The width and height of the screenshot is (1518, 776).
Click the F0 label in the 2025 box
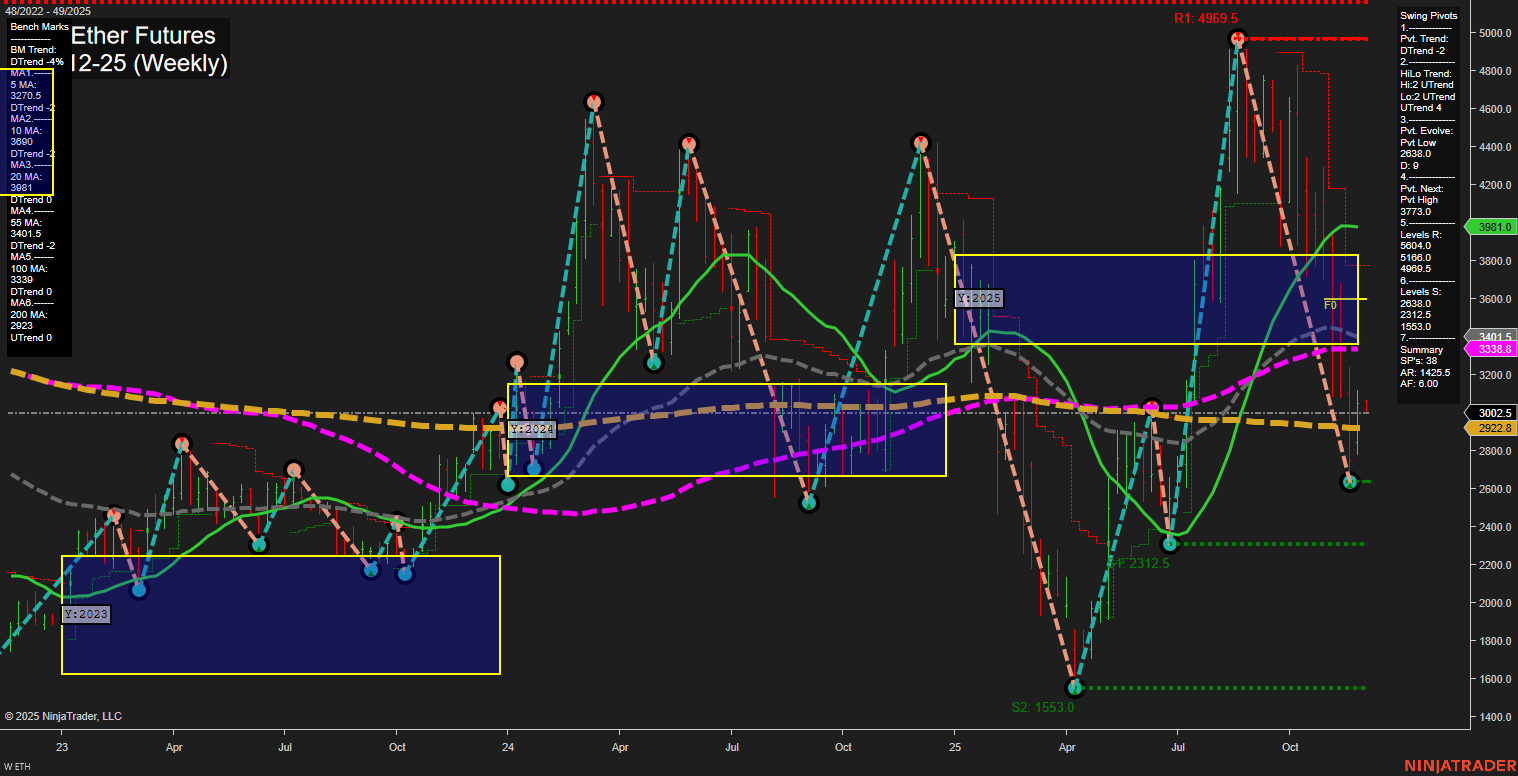click(1330, 305)
